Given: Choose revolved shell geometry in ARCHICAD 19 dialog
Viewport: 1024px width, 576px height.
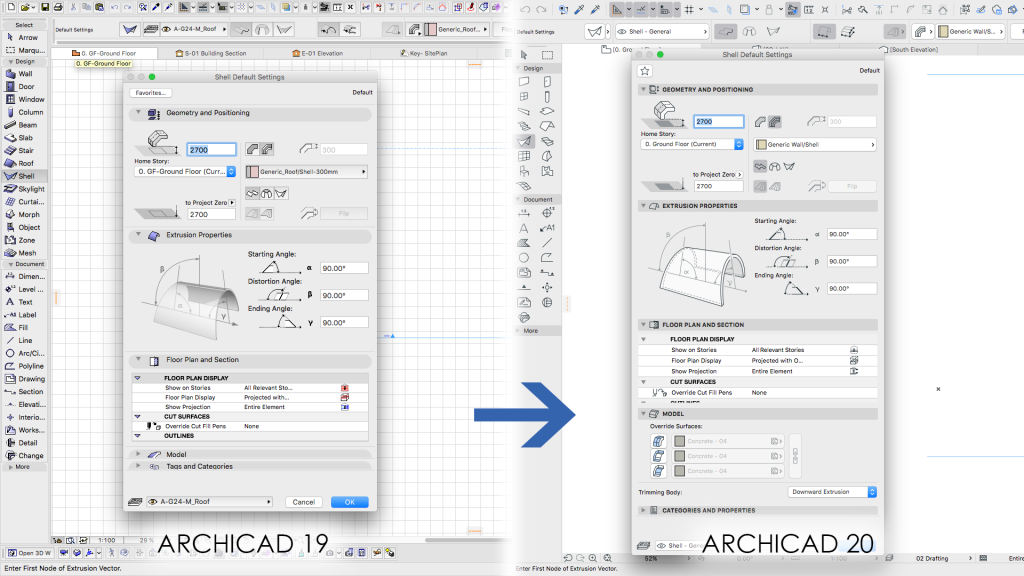Looking at the screenshot, I should click(266, 193).
